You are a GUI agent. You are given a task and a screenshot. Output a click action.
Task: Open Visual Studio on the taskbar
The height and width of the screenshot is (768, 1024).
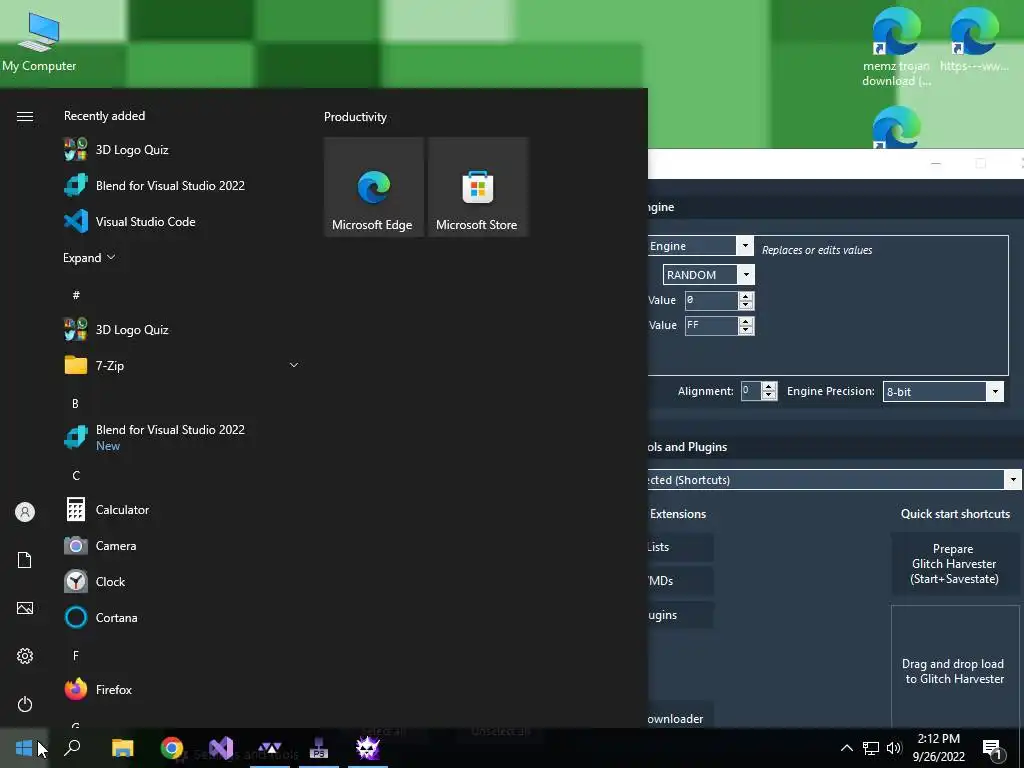pyautogui.click(x=221, y=748)
